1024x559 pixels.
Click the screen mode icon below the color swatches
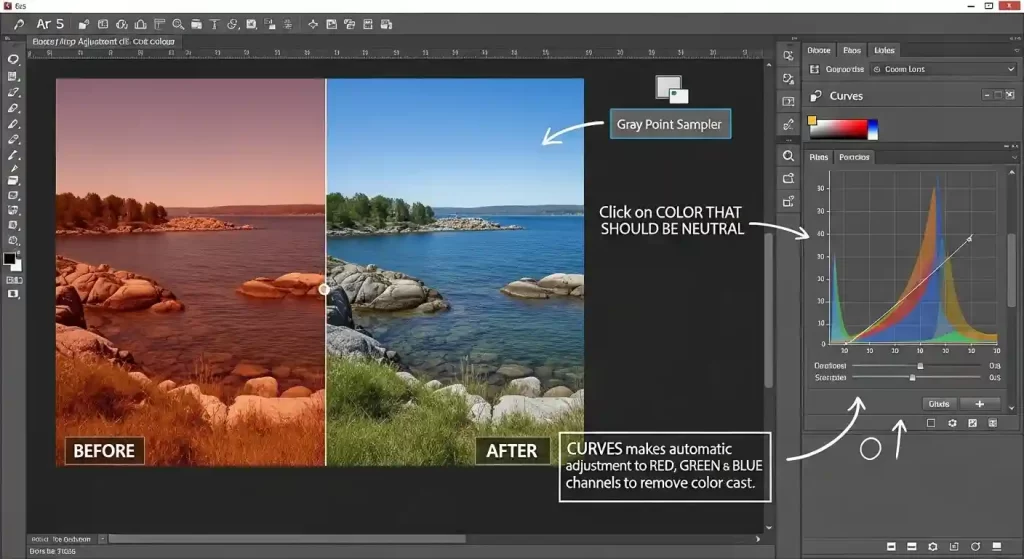click(x=13, y=295)
